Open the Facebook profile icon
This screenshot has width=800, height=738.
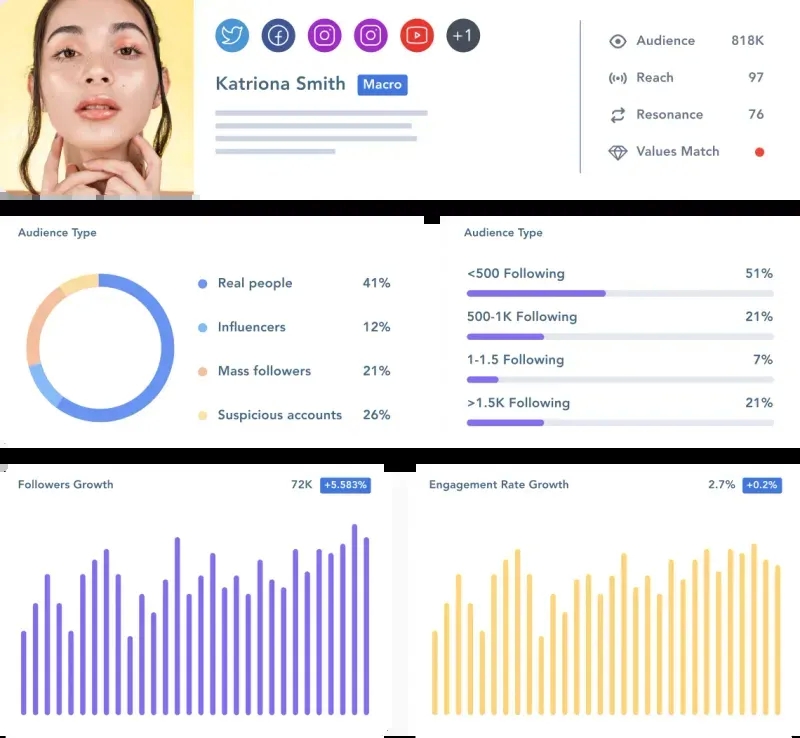coord(278,36)
